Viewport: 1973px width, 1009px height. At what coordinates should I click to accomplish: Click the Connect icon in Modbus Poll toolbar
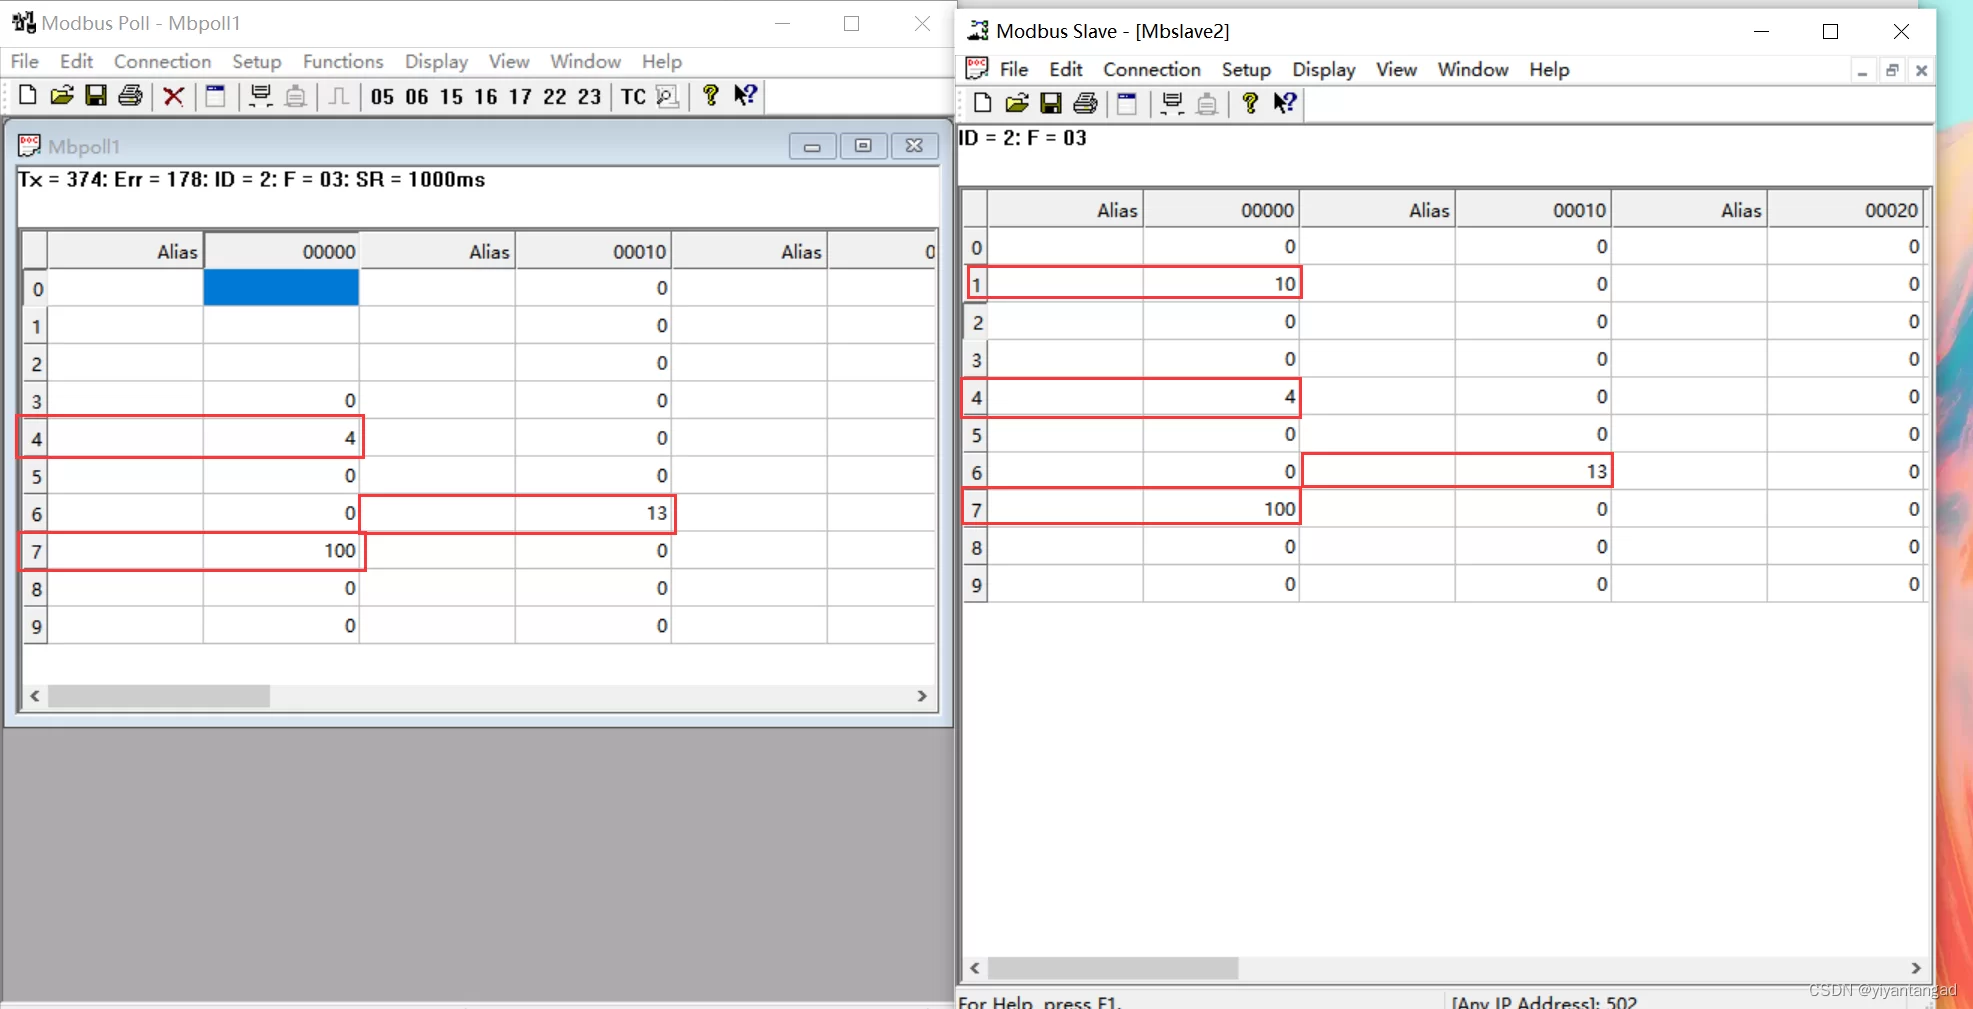[x=260, y=96]
